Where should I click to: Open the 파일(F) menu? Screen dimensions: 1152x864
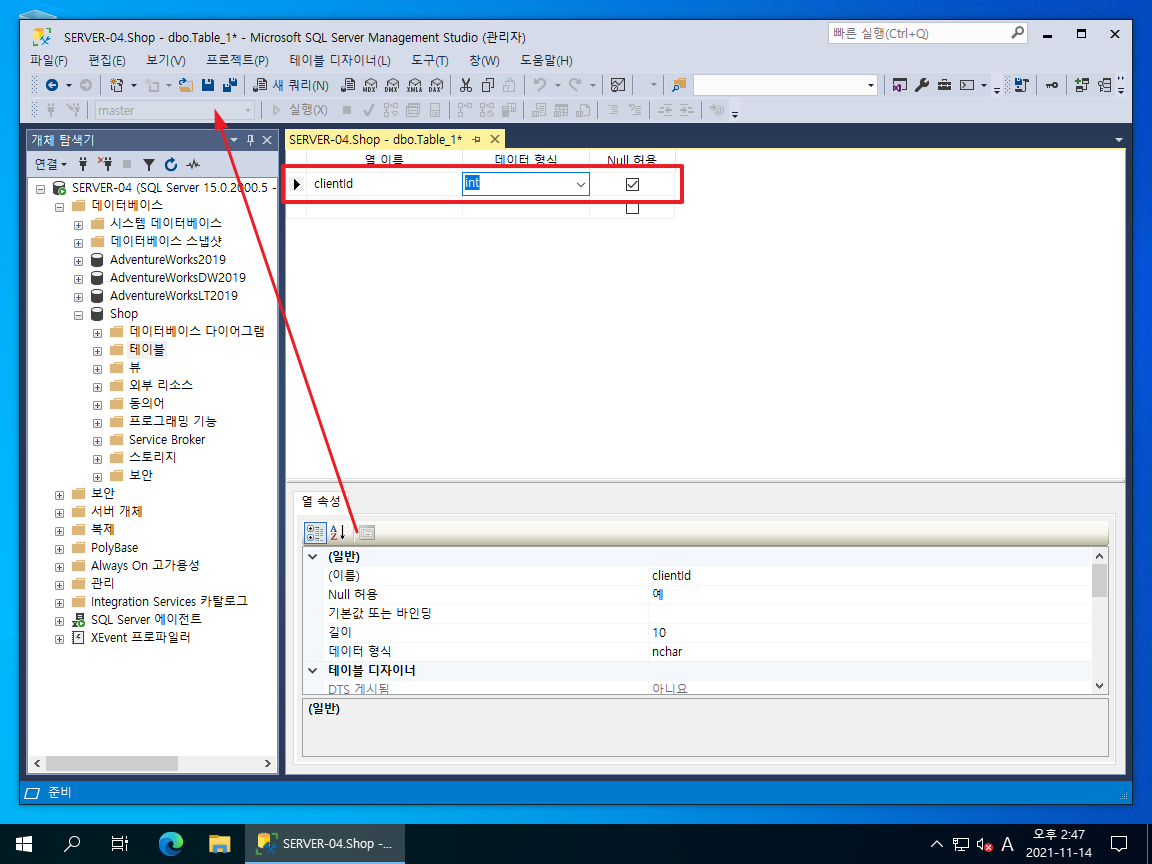(49, 60)
